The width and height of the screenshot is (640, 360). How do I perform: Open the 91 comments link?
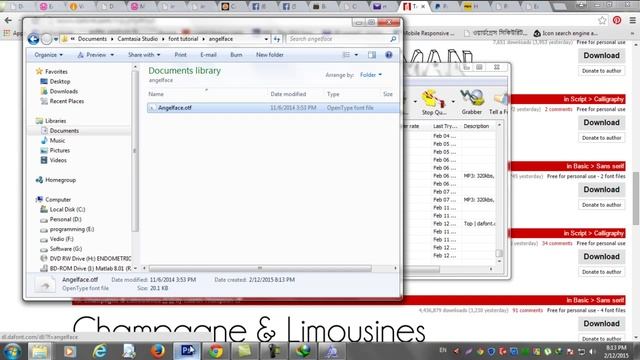(527, 310)
